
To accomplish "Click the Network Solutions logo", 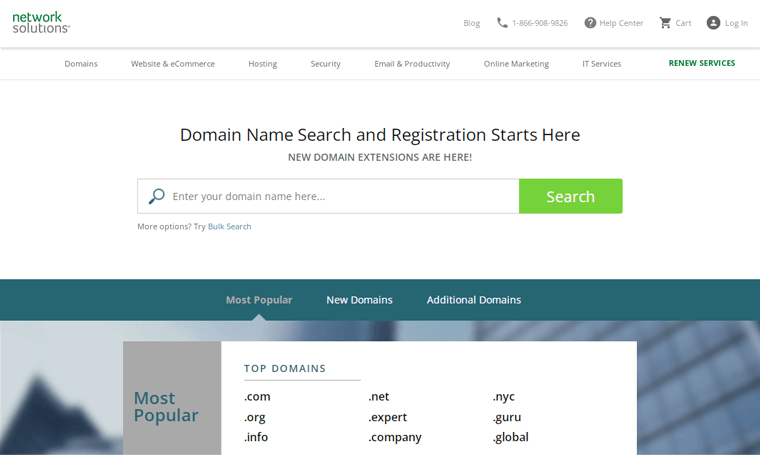I will click(41, 23).
